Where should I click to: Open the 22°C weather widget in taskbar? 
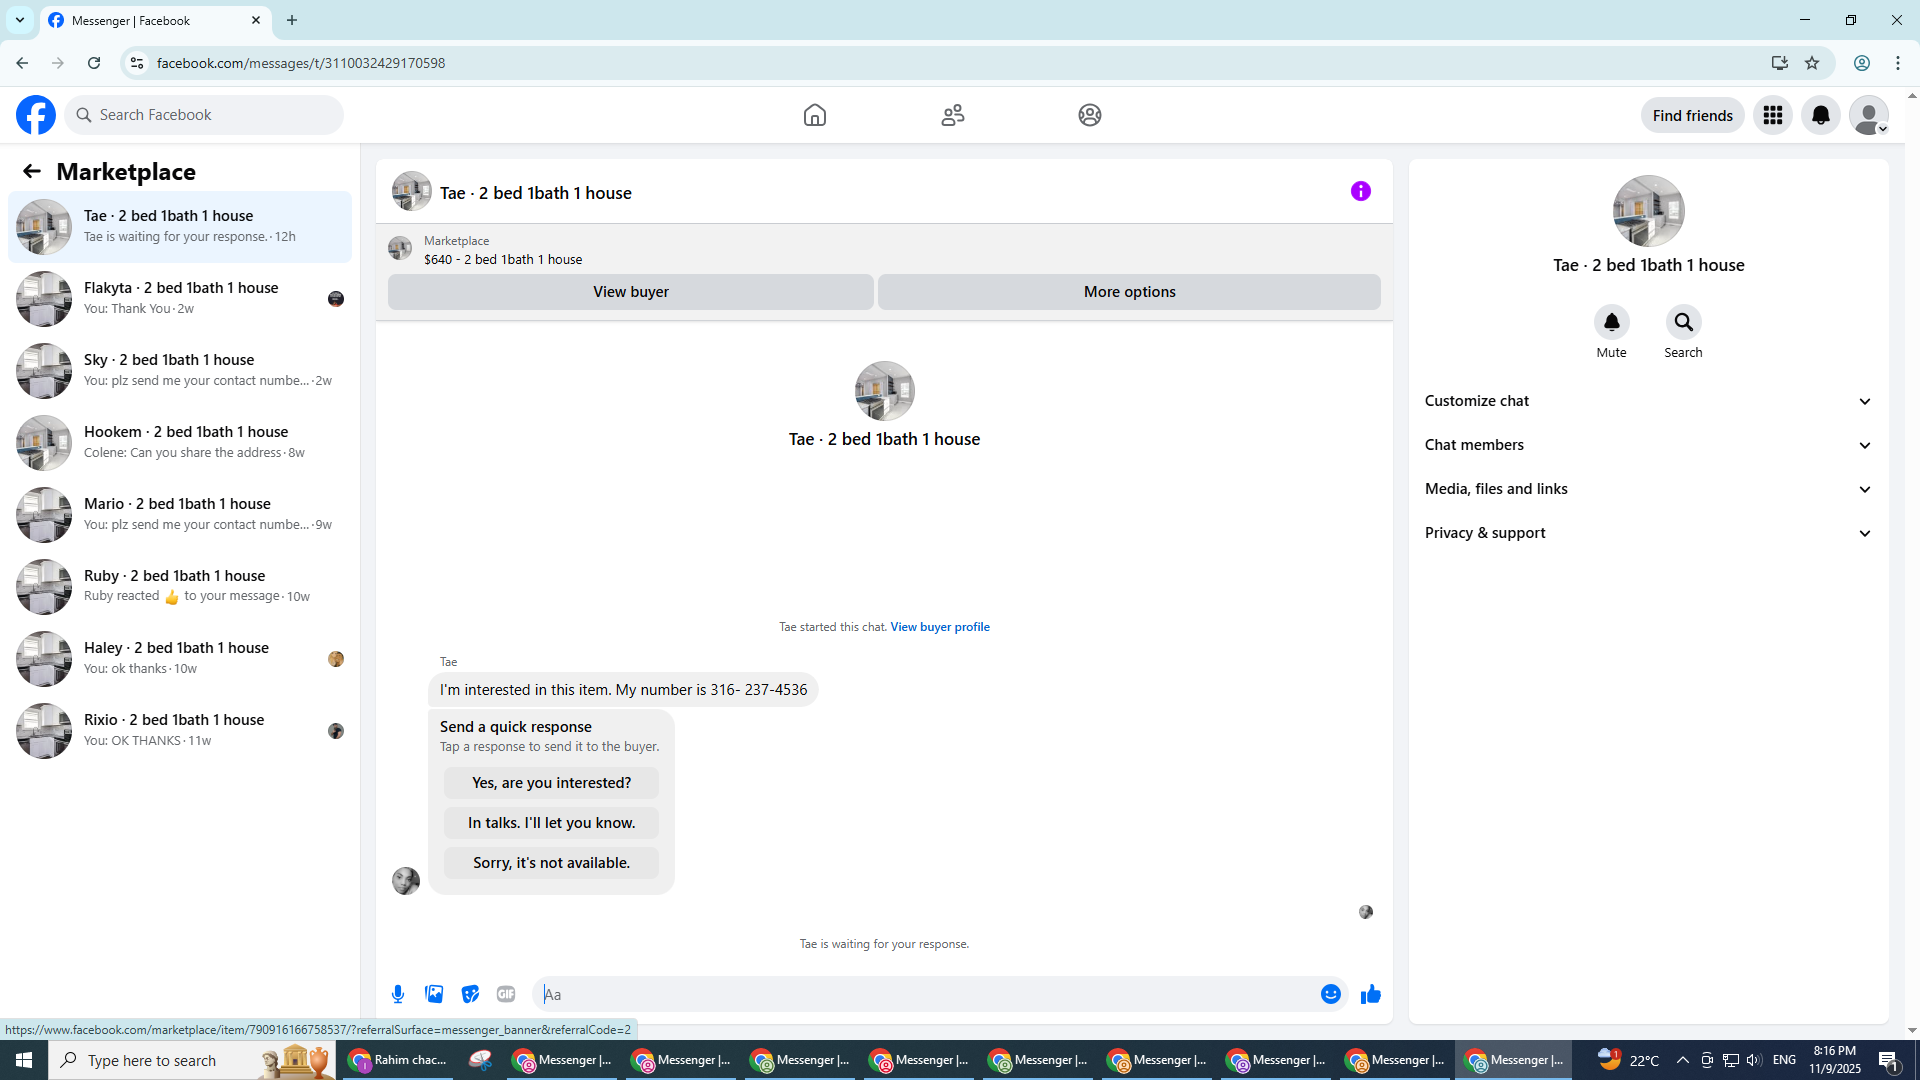tap(1629, 1060)
